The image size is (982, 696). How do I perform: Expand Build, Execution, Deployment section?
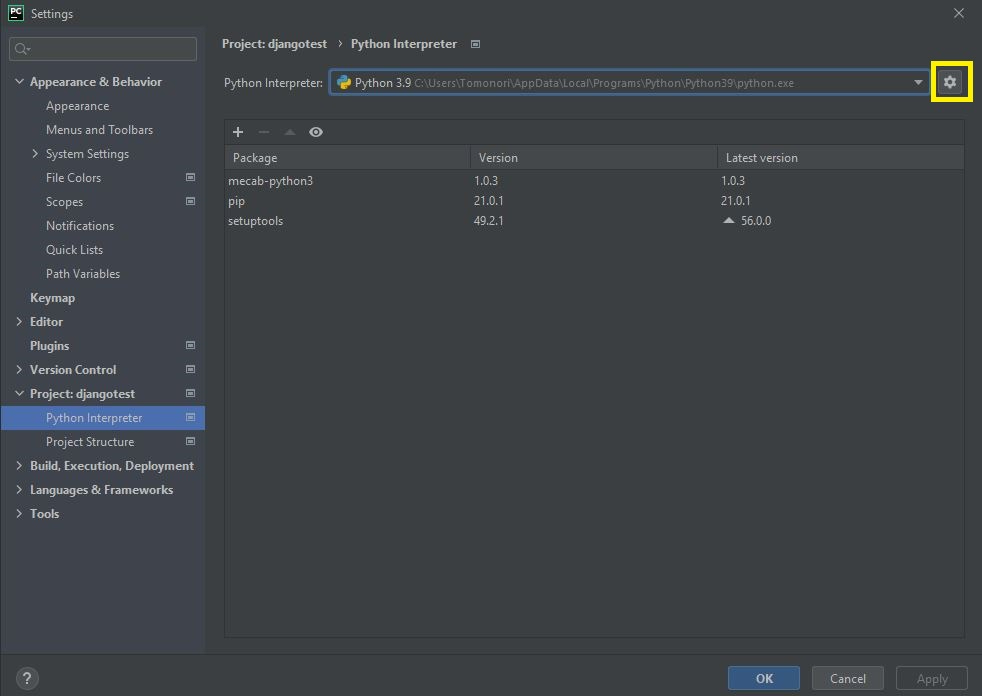(x=20, y=466)
